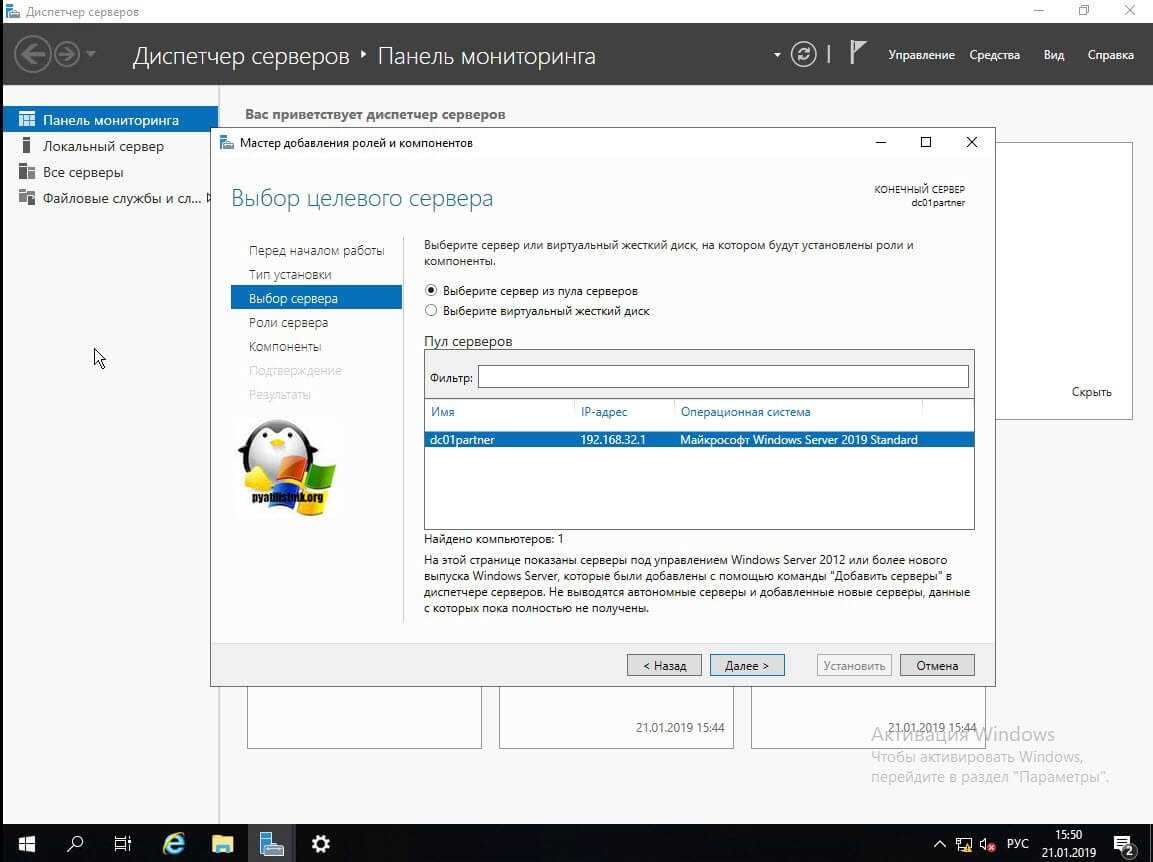Viewport: 1153px width, 862px height.
Task: Click the 'Фильтр' input field
Action: click(722, 377)
